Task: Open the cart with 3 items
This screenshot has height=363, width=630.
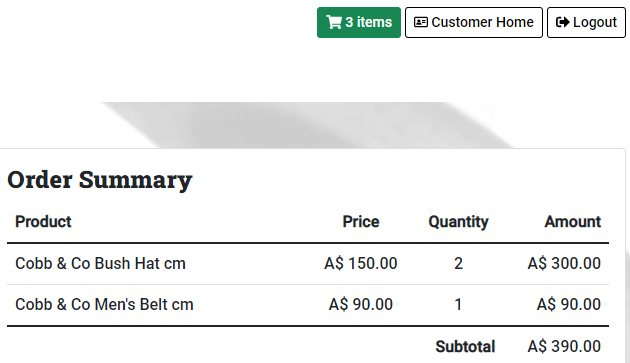Action: [x=359, y=23]
